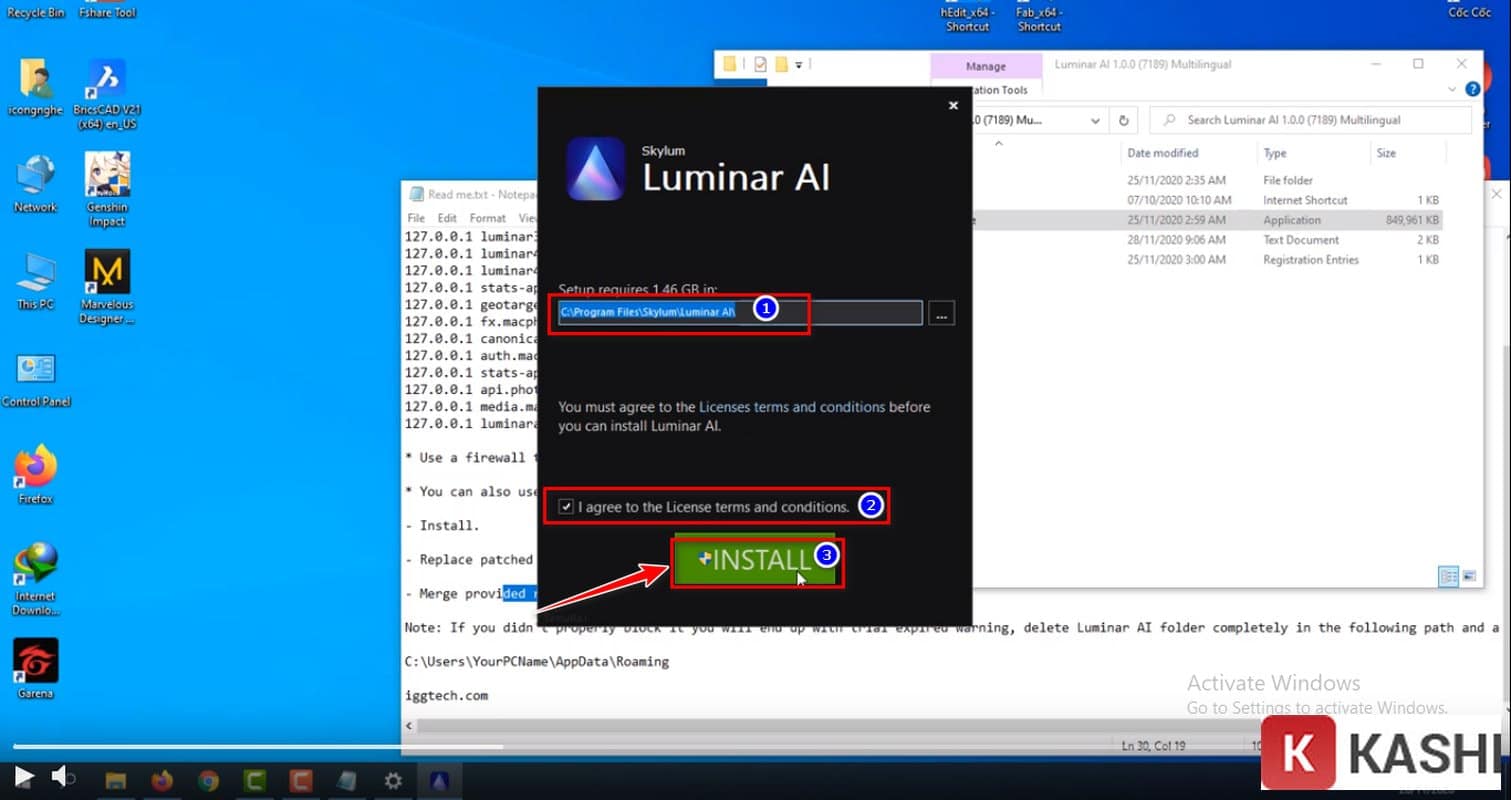This screenshot has width=1511, height=800.
Task: Select the Marvelous Designer desktop icon
Action: [107, 288]
